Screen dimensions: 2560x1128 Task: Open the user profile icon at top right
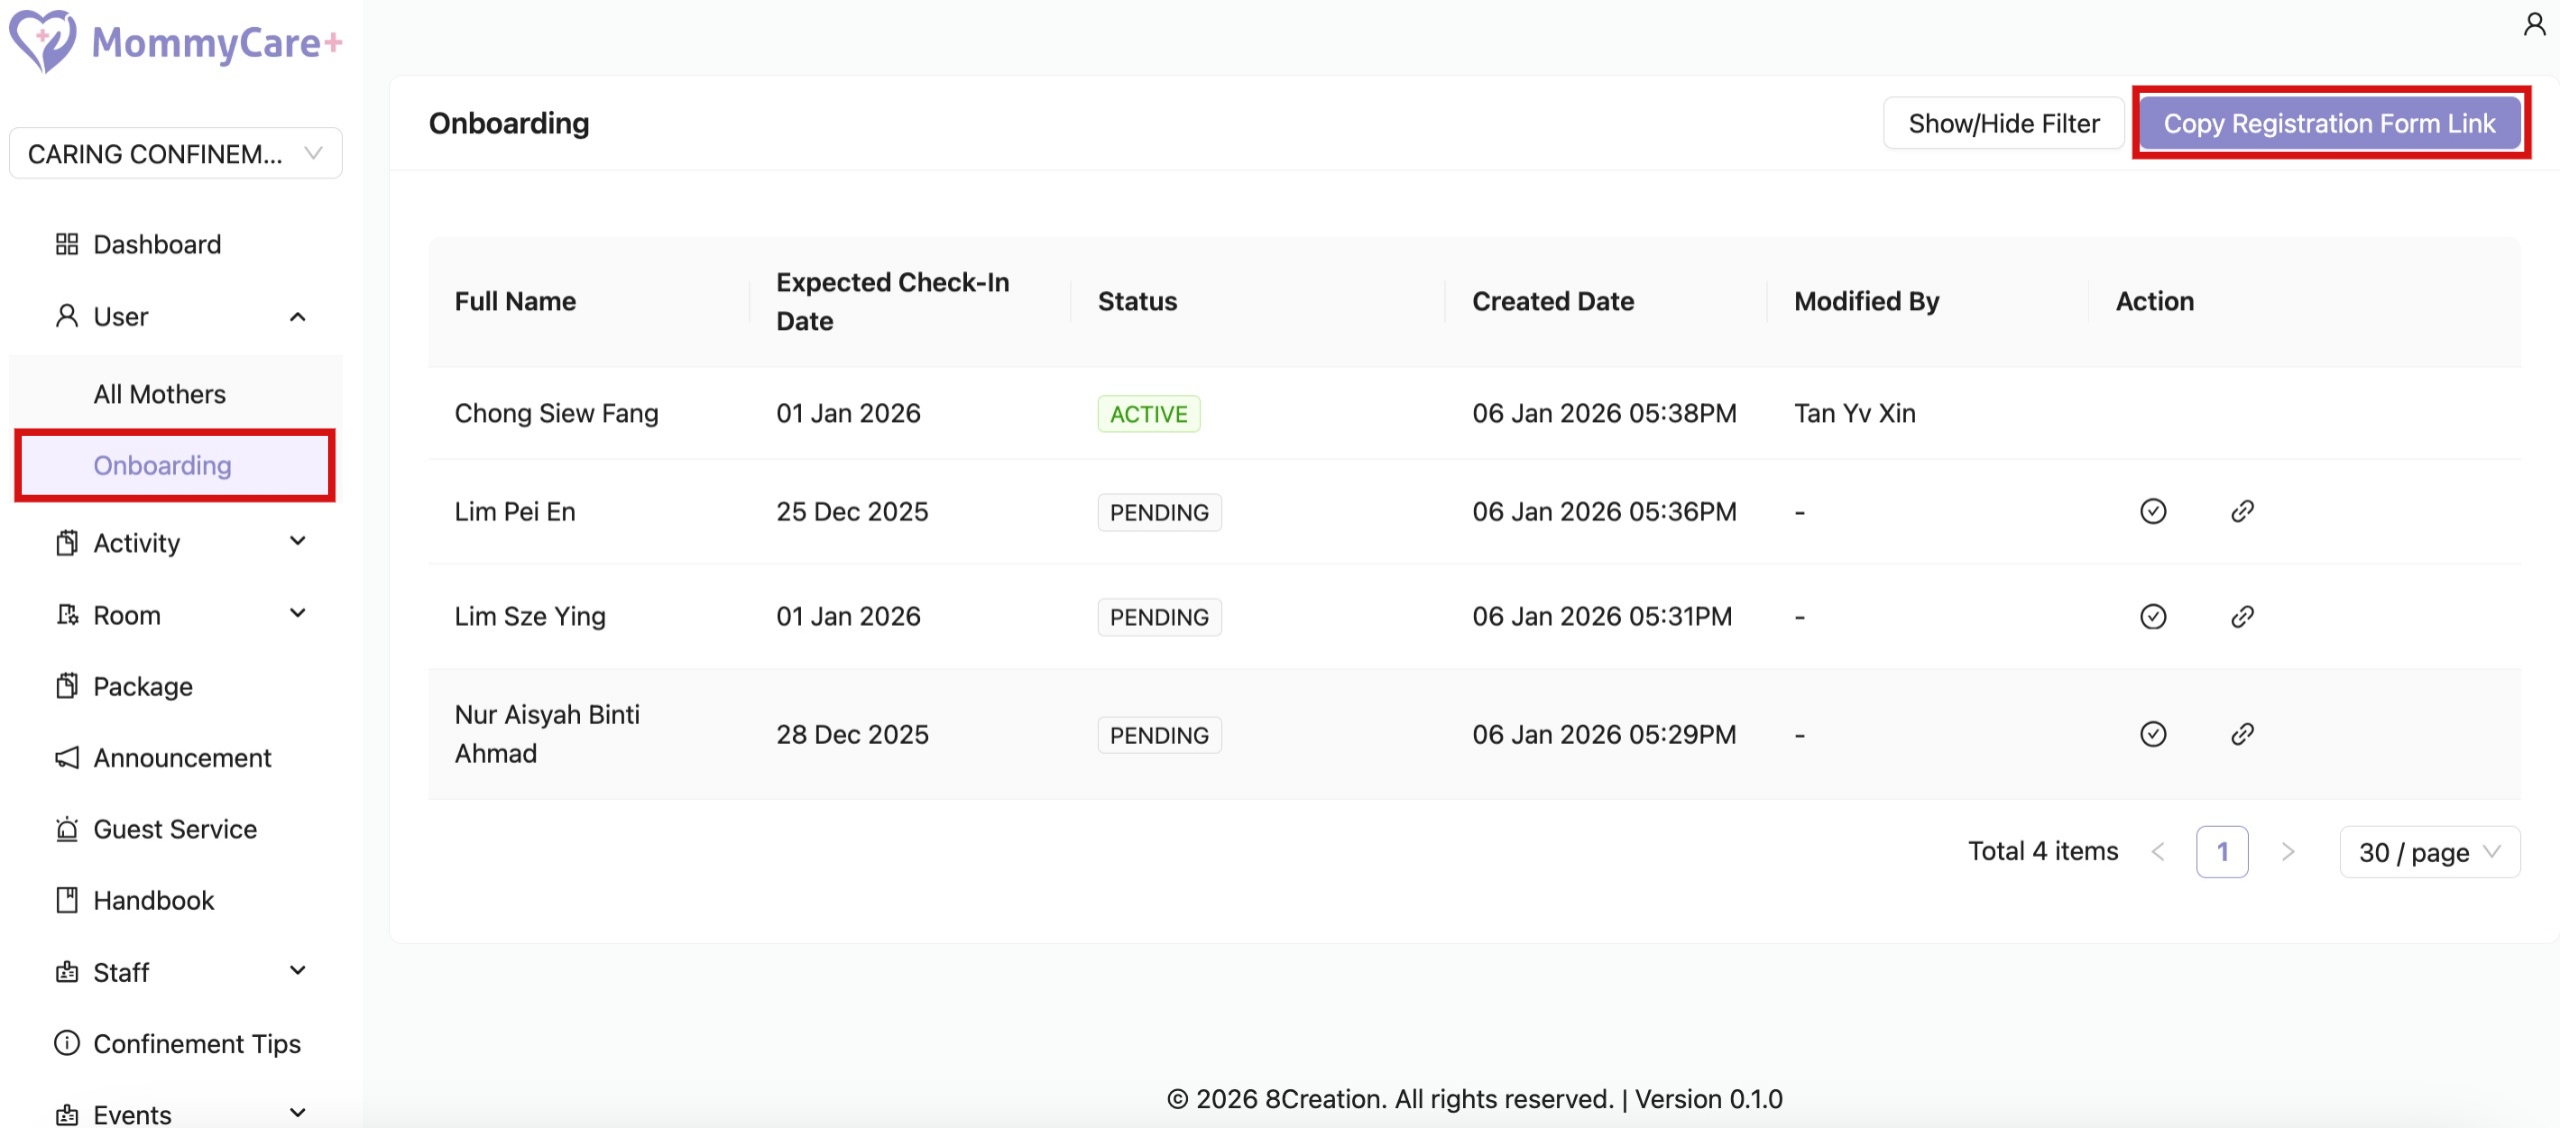point(2534,22)
